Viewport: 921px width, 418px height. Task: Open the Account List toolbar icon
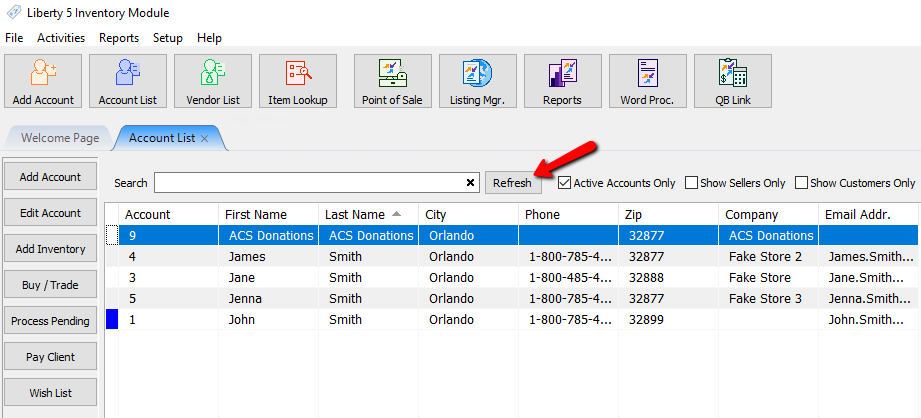pyautogui.click(x=128, y=81)
